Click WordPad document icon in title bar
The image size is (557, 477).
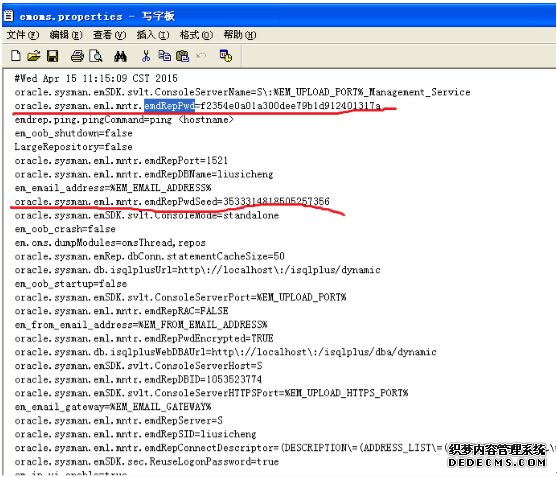click(x=9, y=16)
